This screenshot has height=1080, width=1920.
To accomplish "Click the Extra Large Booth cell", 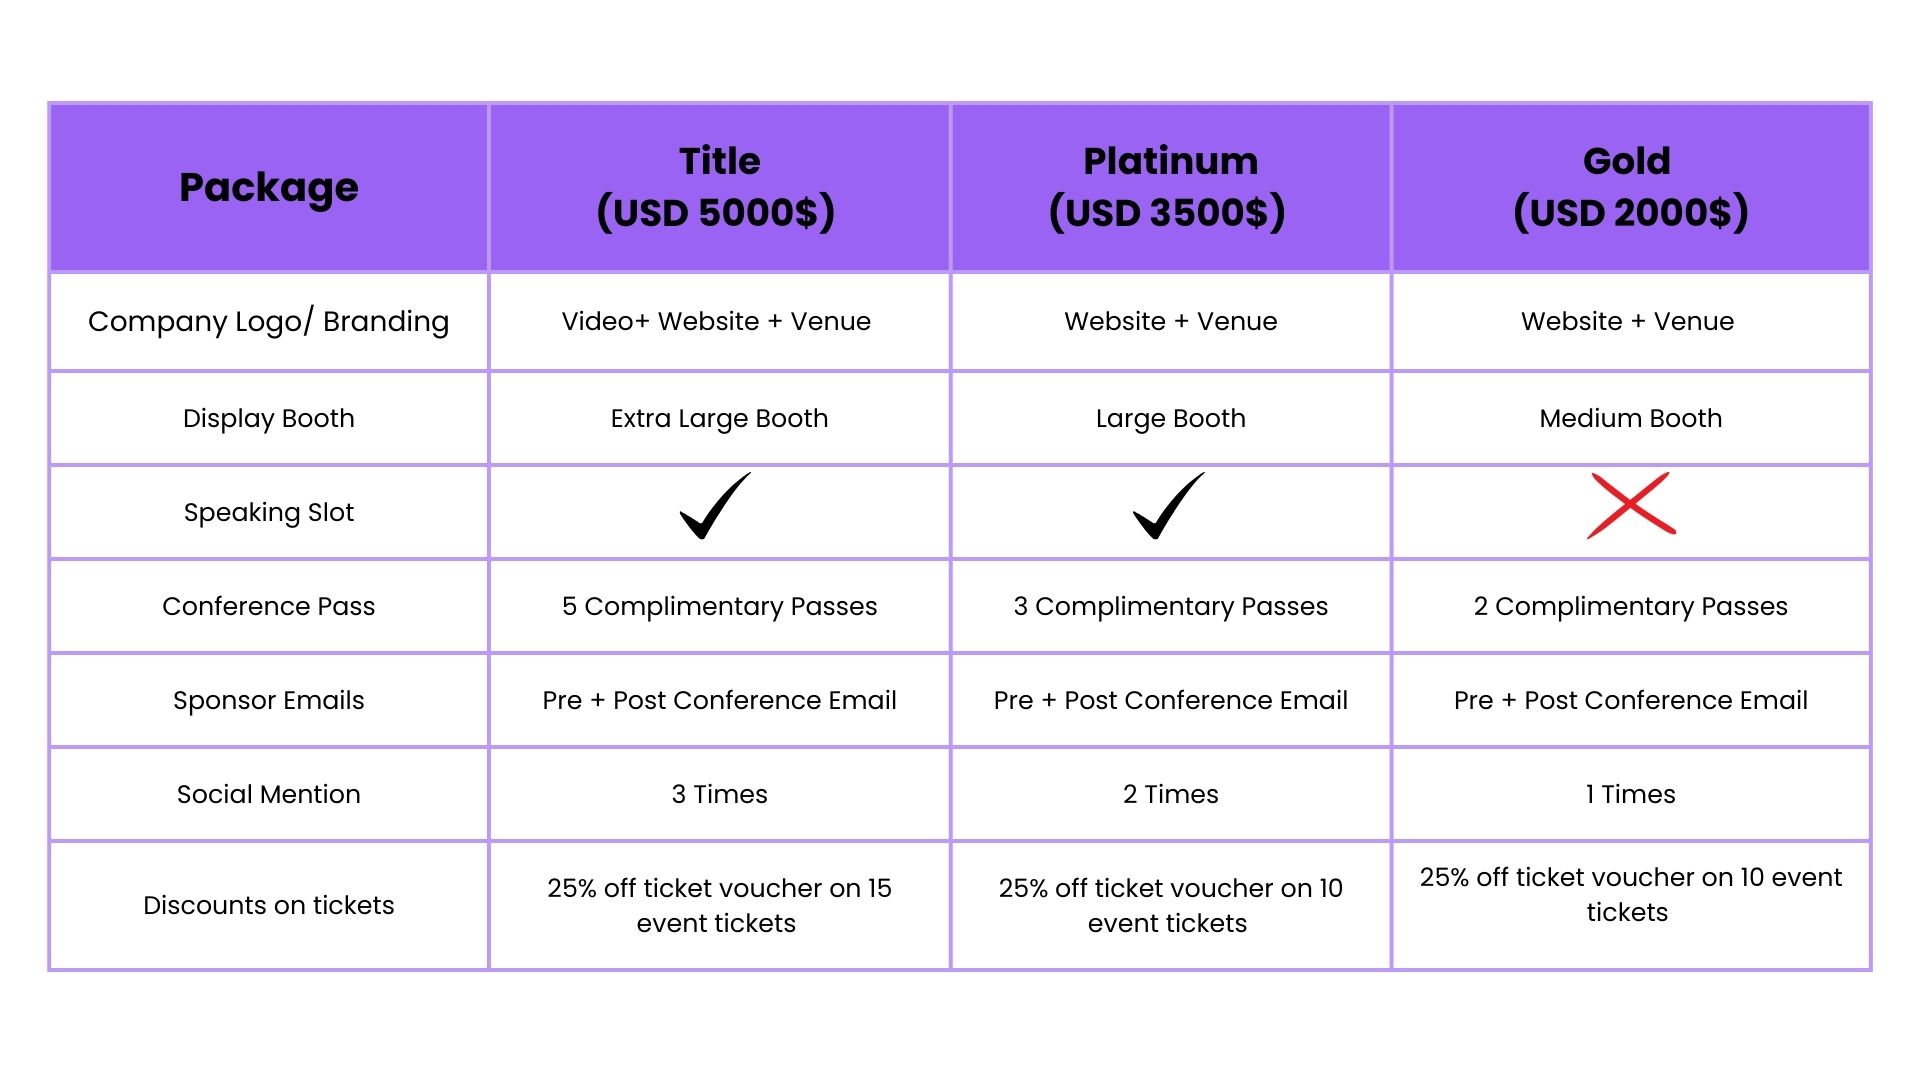I will tap(719, 418).
